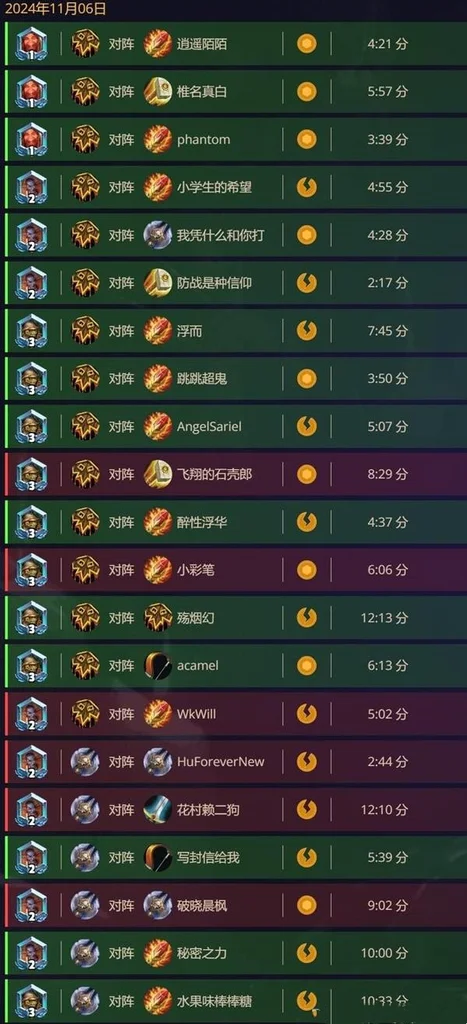
Task: Click opponent class icon beside 殇烟幻
Action: pos(157,618)
